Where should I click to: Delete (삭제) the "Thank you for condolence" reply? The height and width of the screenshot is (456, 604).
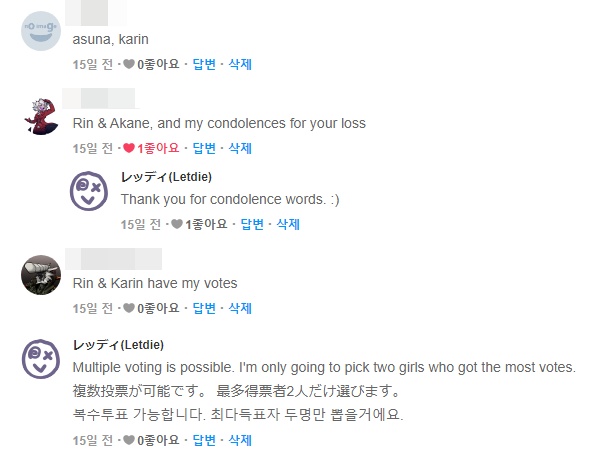click(x=288, y=225)
